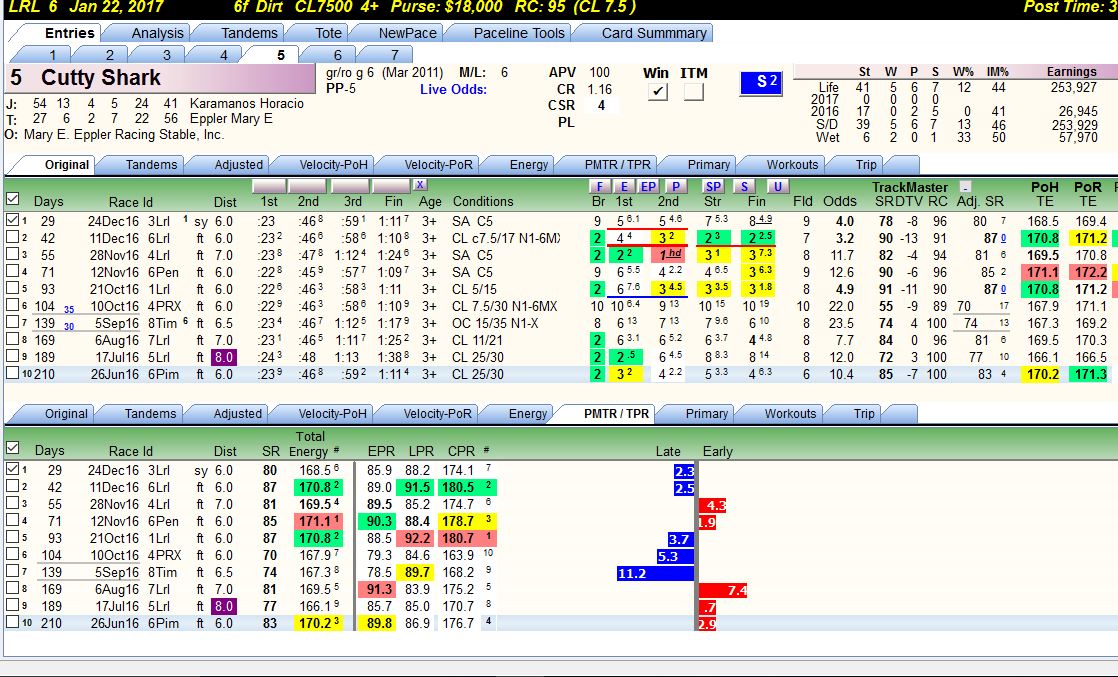Click the blue 5.3 Late bar

pyautogui.click(x=675, y=556)
